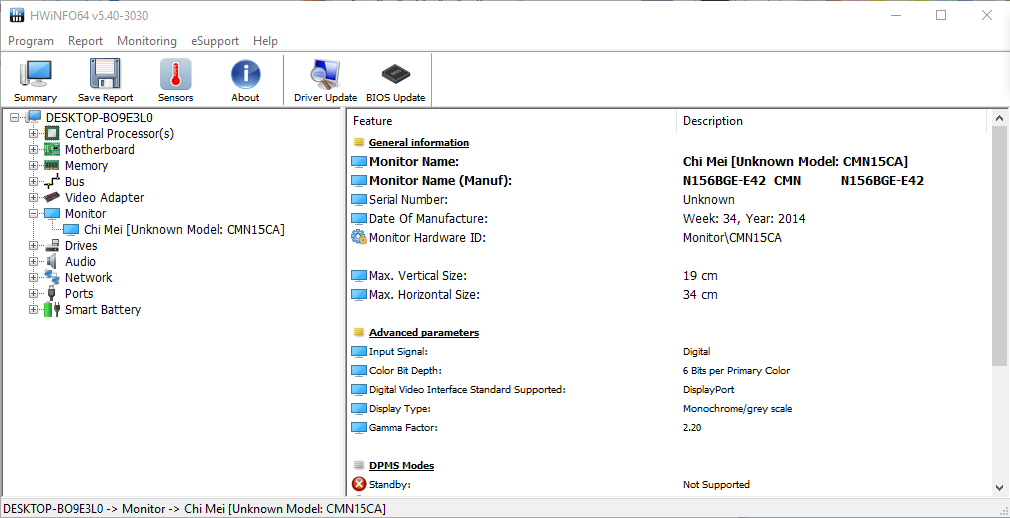This screenshot has width=1010, height=518.
Task: Select the Max. Vertical Size row
Action: tap(667, 276)
